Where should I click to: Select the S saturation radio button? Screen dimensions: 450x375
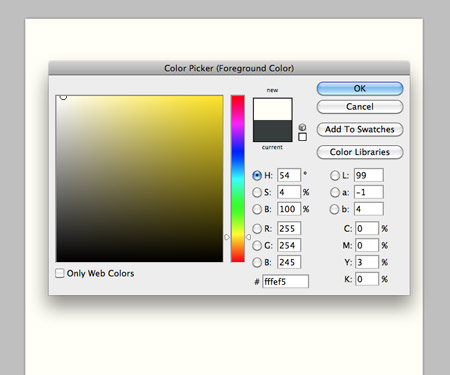(x=257, y=192)
